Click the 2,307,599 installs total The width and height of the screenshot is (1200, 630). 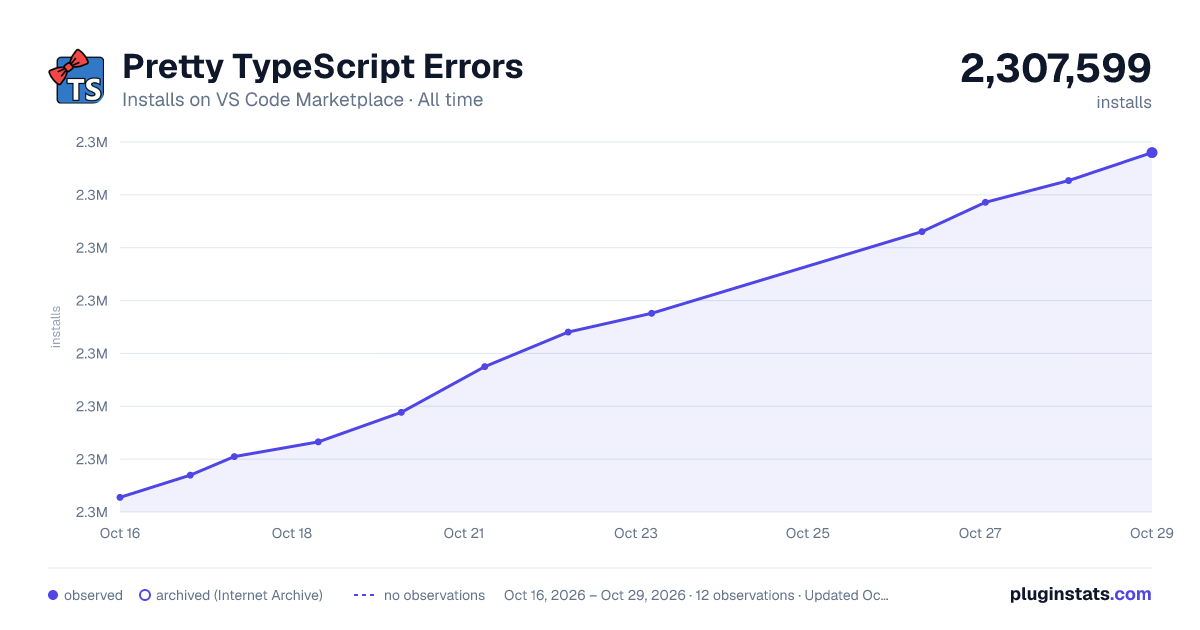click(1056, 69)
